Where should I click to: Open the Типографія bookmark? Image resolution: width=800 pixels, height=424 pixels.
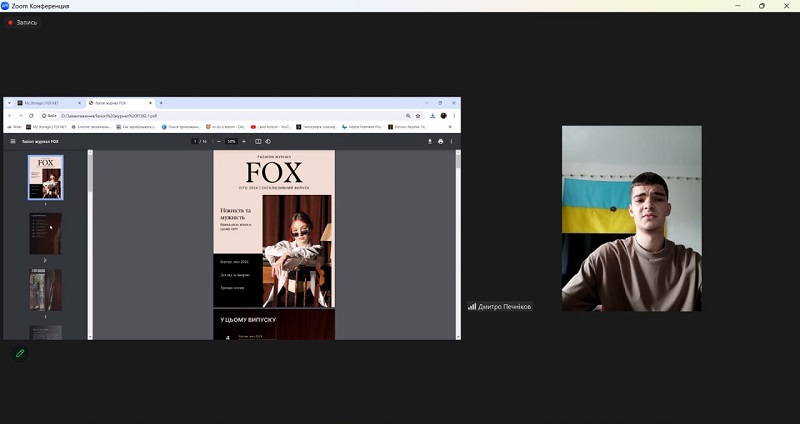coord(317,127)
